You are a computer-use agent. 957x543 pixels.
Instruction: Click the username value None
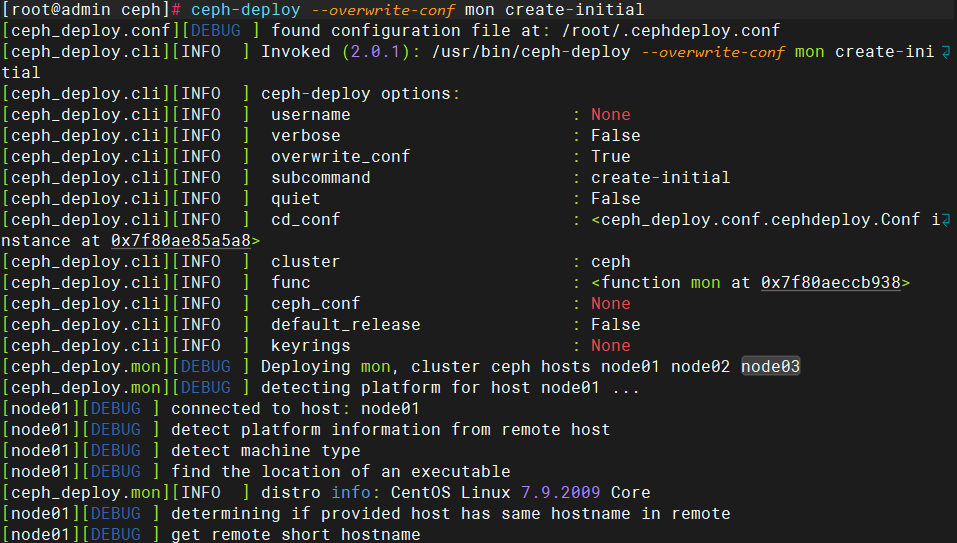[x=610, y=115]
